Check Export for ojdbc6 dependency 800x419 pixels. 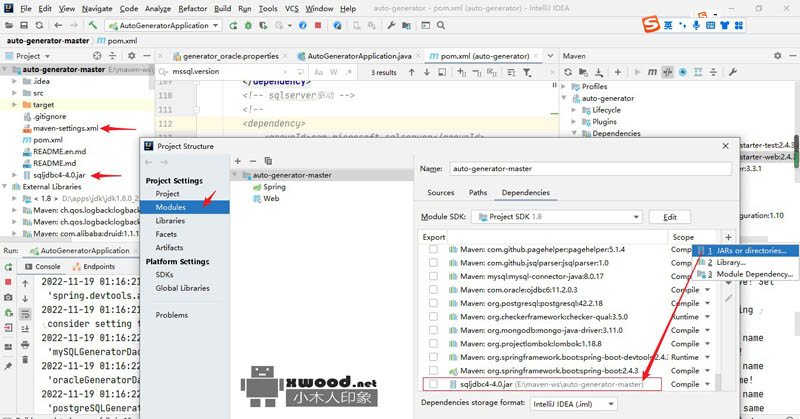(x=433, y=289)
